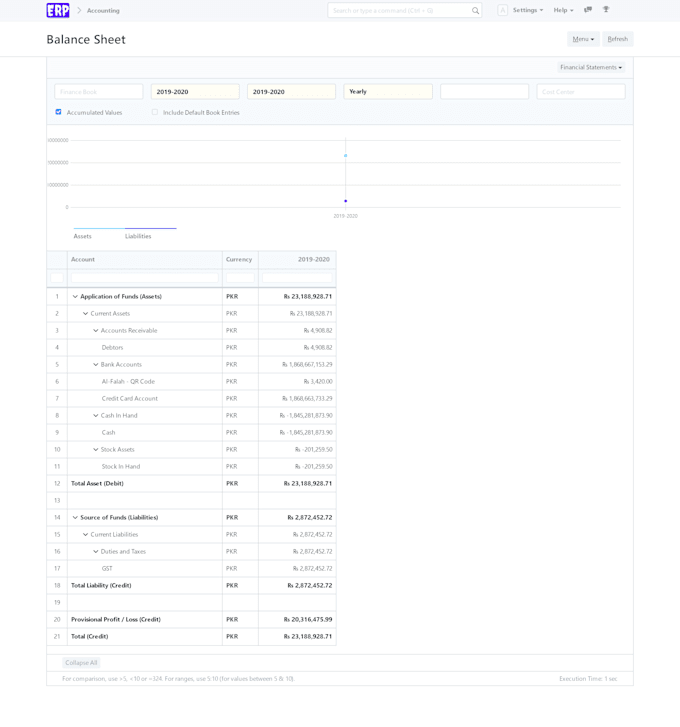Collapse the Accounts Receivable node
This screenshot has width=680, height=727.
point(95,331)
